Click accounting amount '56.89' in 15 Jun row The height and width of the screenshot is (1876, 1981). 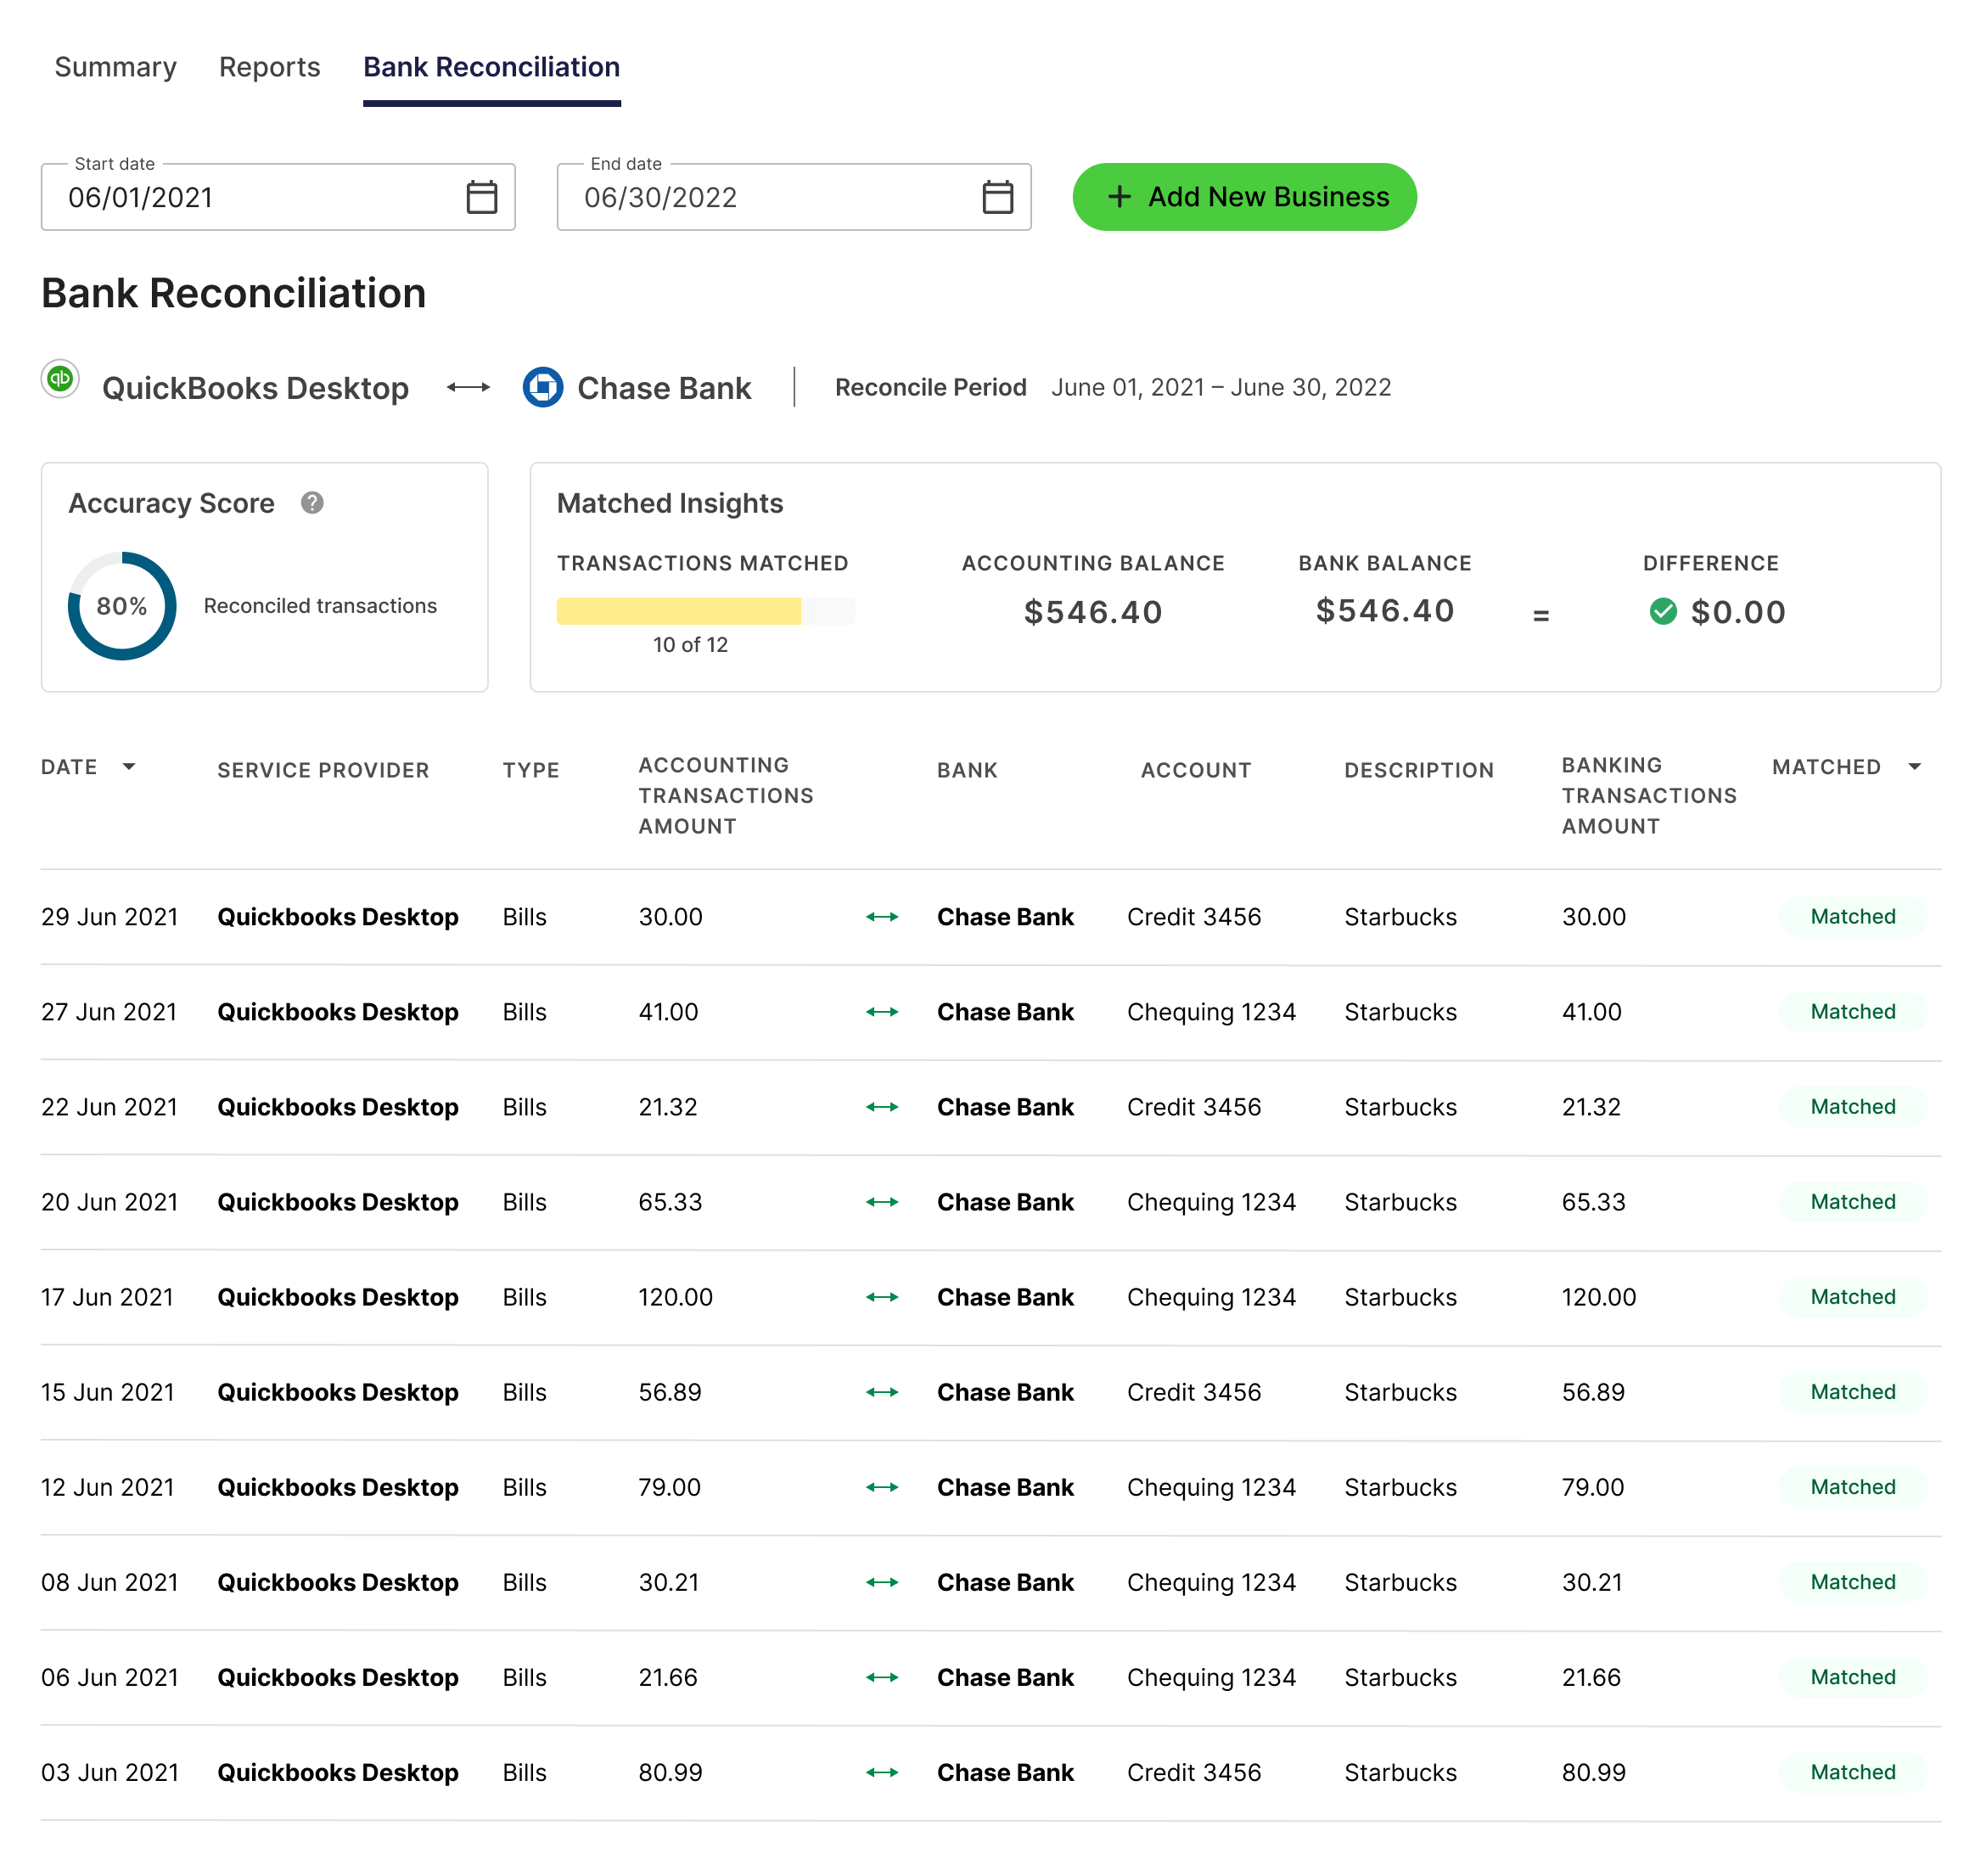(670, 1392)
